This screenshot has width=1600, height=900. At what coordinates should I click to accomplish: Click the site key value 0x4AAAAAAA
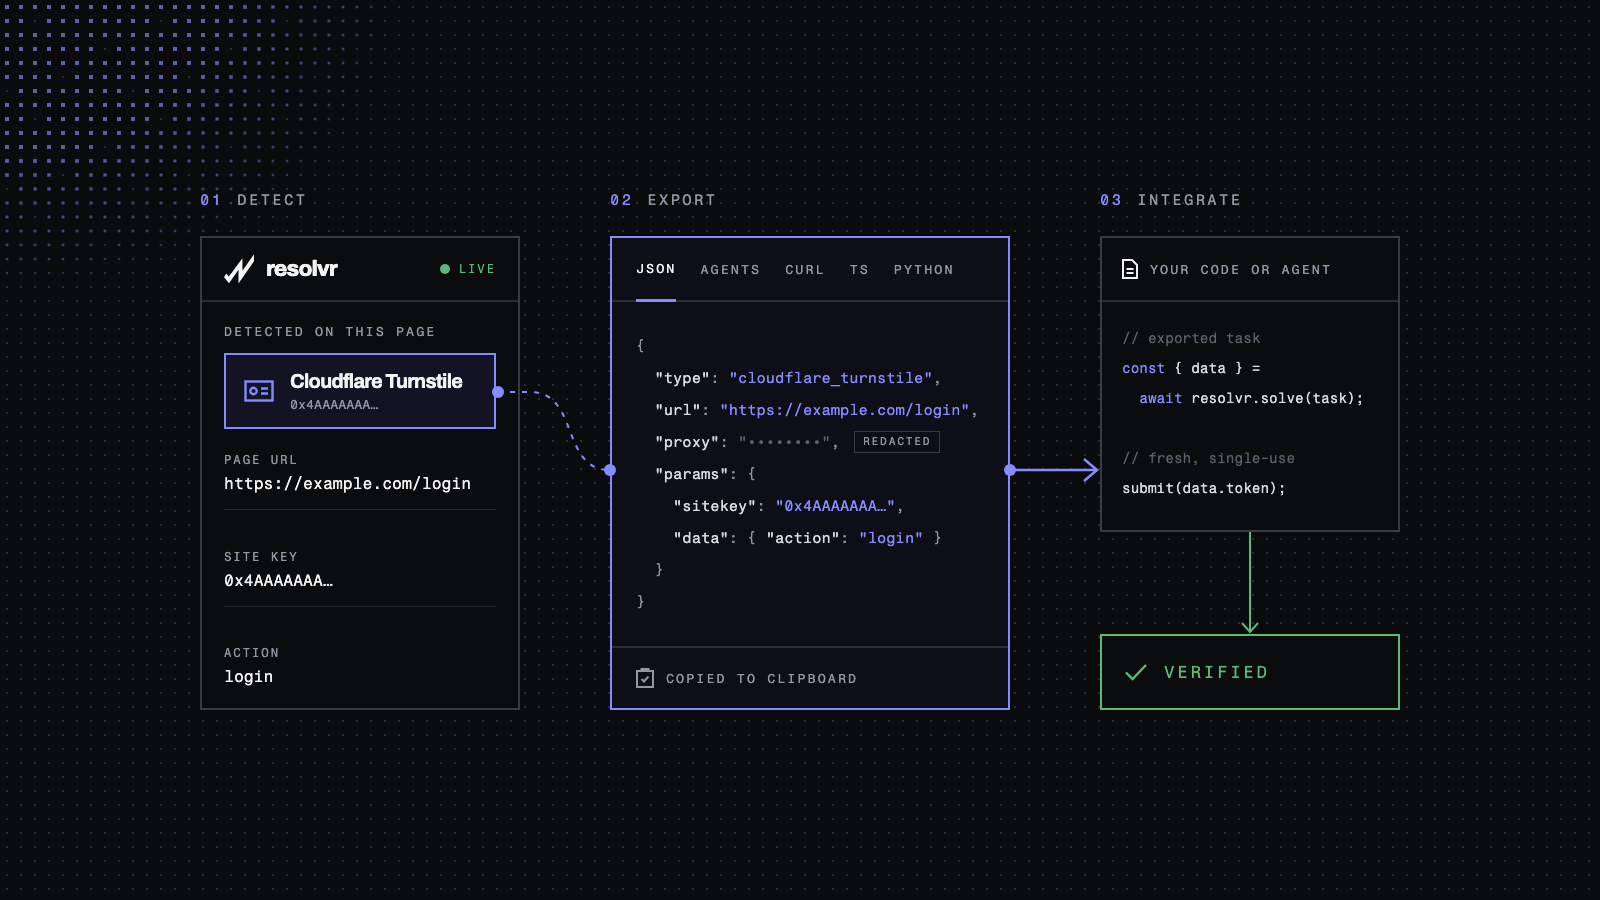[x=279, y=581]
